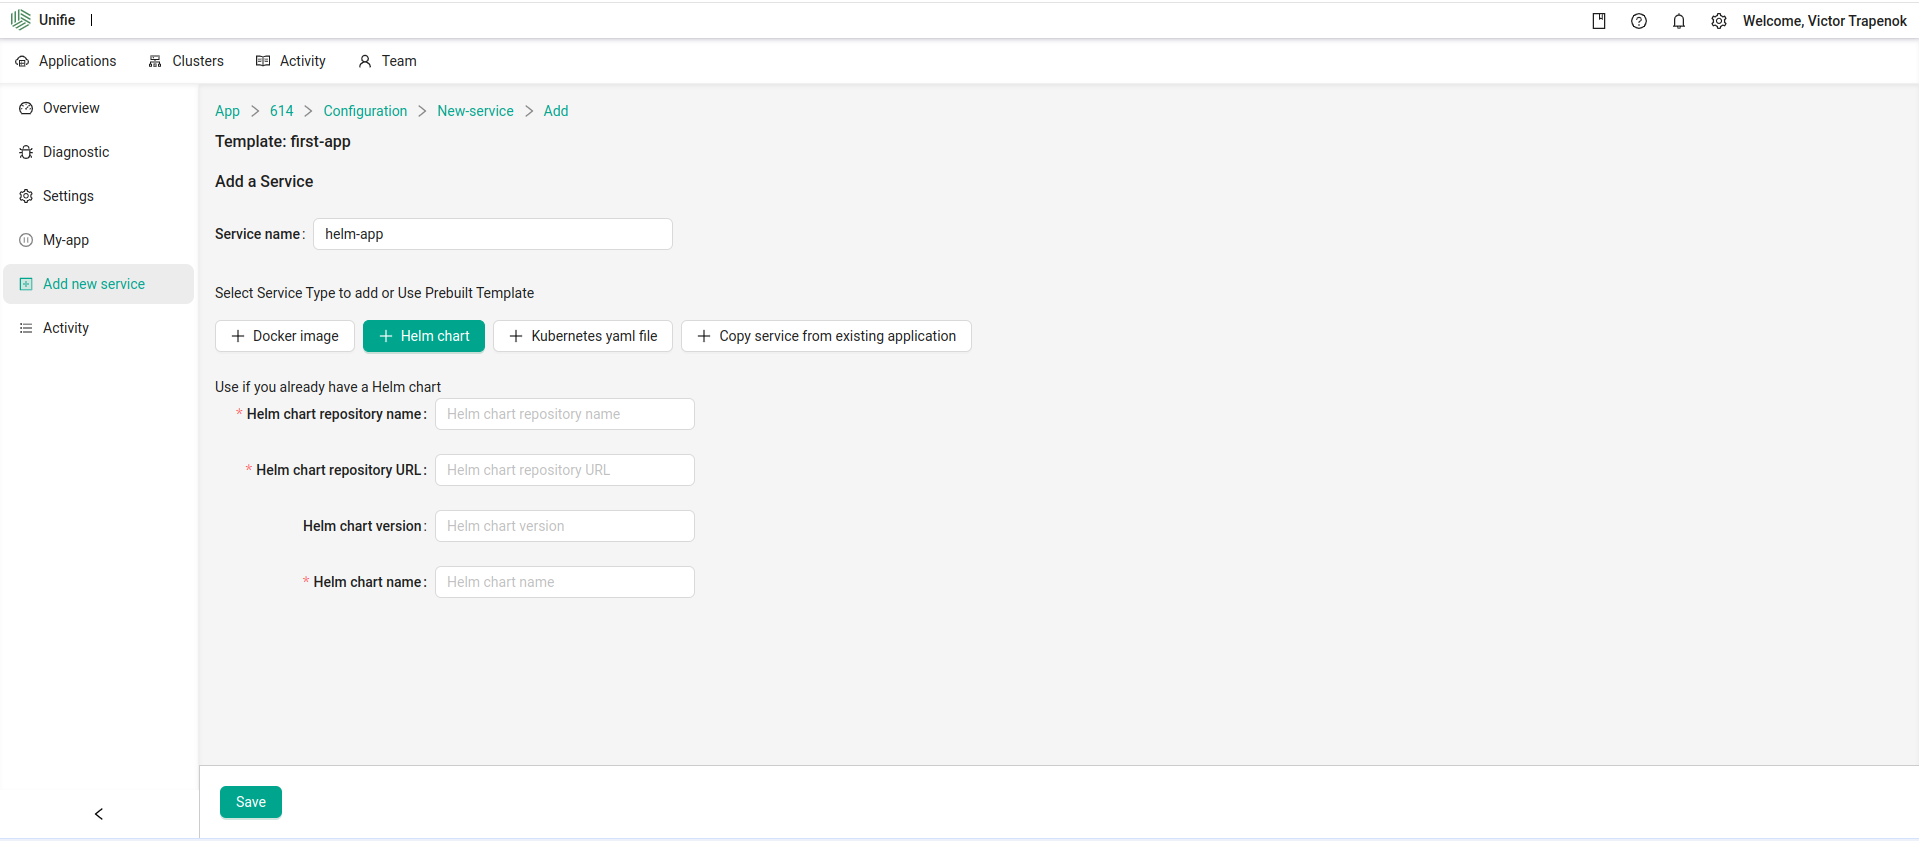Open Settings in the left sidebar
This screenshot has width=1919, height=841.
(x=68, y=196)
